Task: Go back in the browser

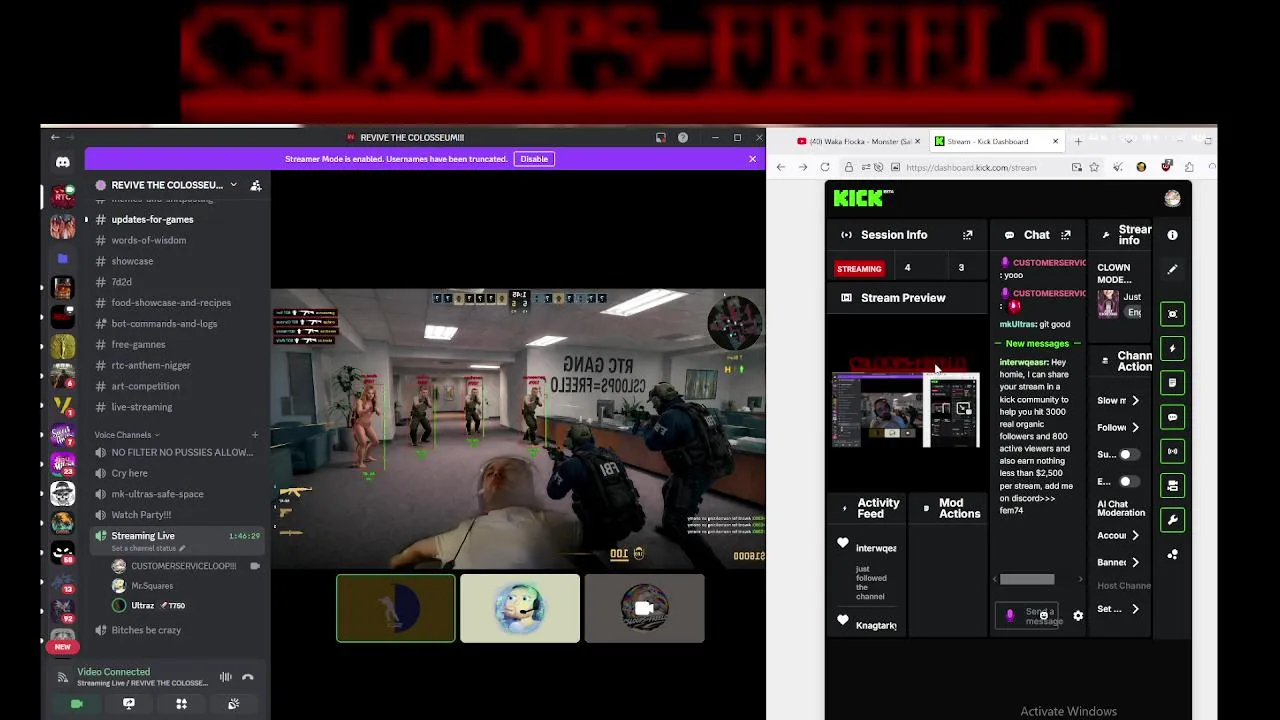Action: click(781, 167)
